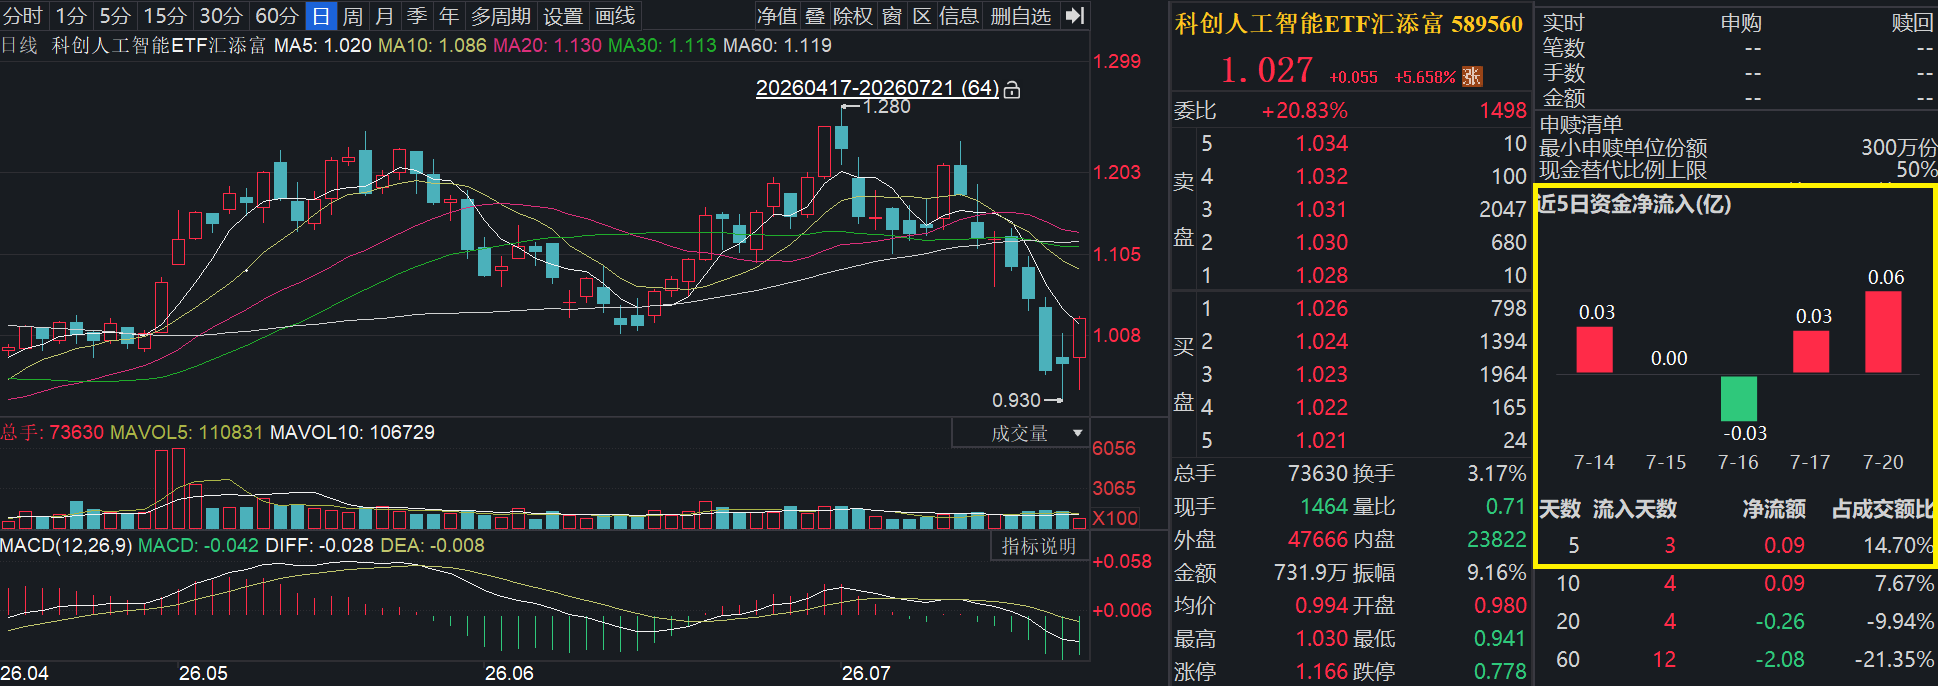Expand the 成交量 indicator dropdown

[1020, 433]
